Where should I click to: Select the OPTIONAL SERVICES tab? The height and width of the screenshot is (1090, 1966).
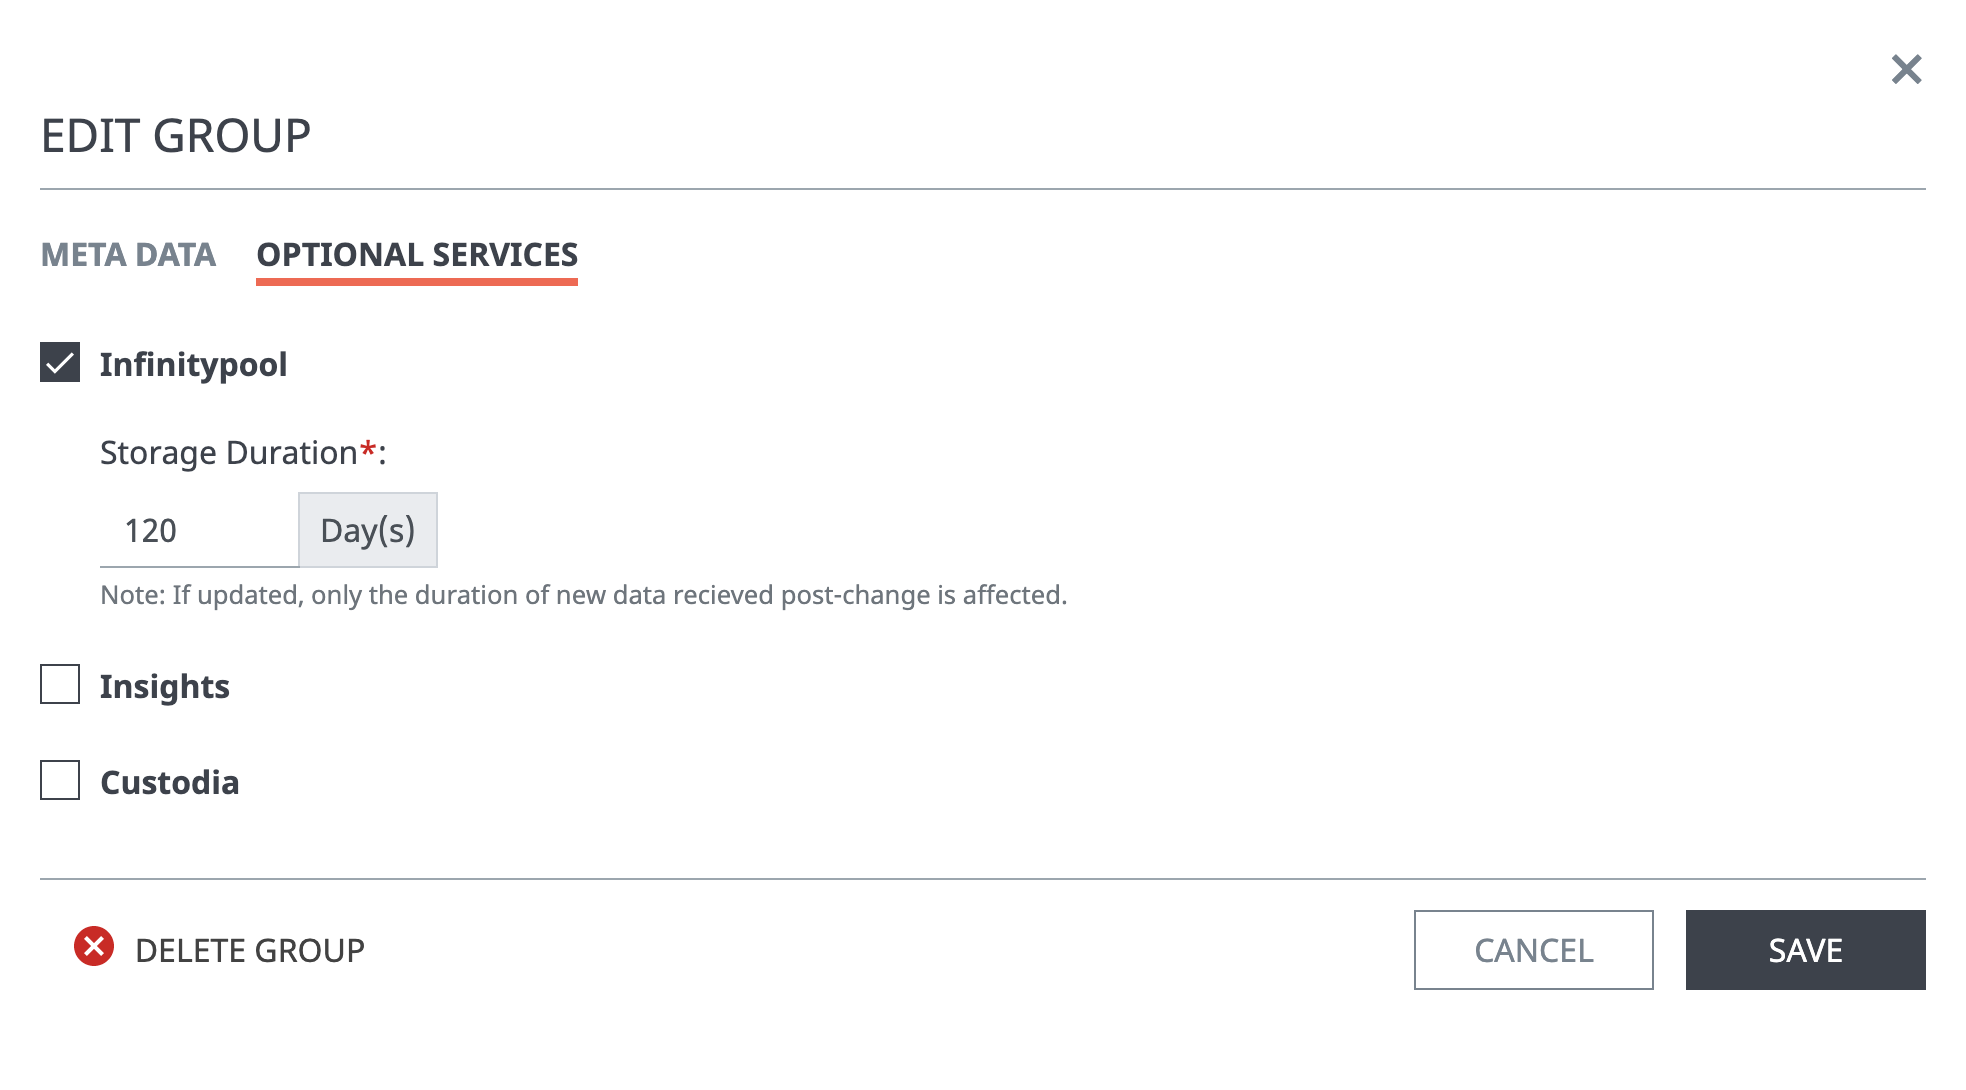click(x=417, y=255)
